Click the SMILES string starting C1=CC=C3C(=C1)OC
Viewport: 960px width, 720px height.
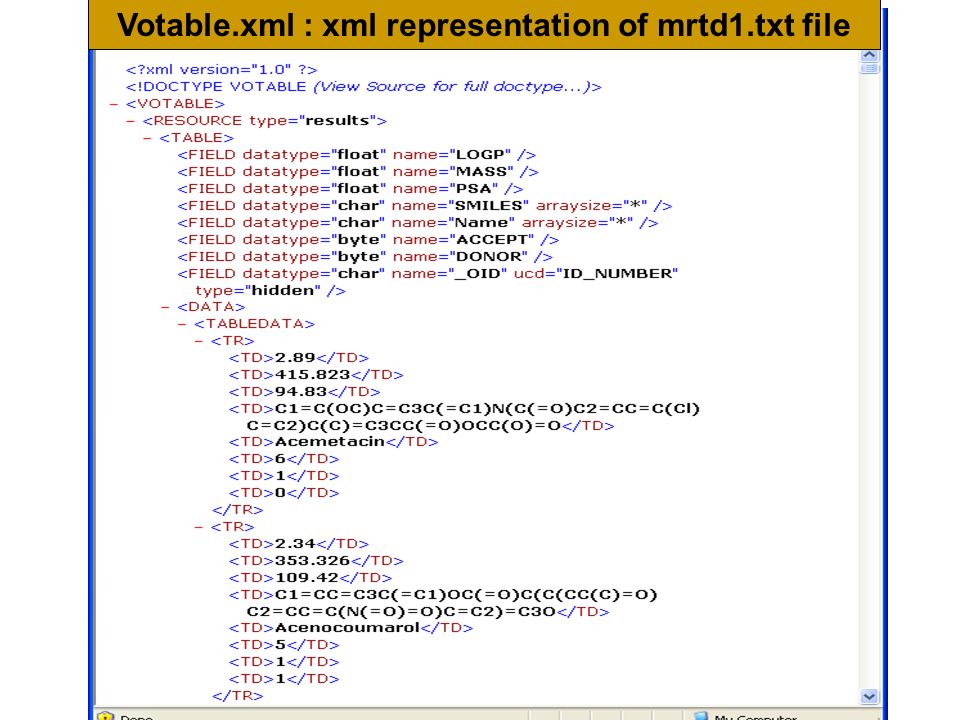[452, 603]
